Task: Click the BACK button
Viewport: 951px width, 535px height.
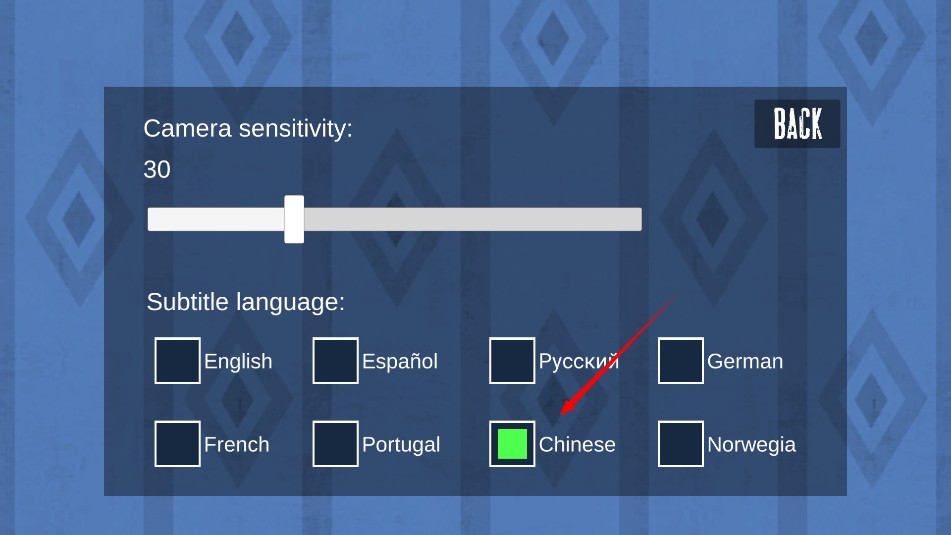Action: click(797, 124)
